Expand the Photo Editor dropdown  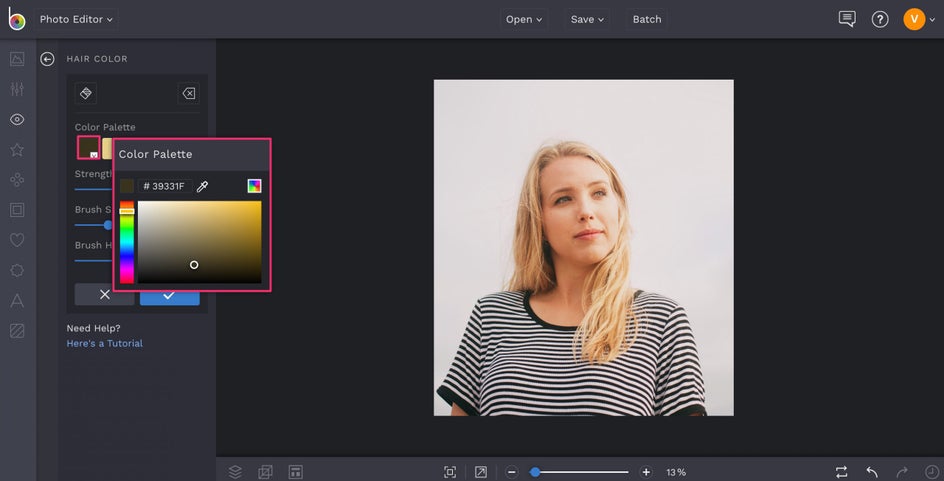click(x=77, y=19)
